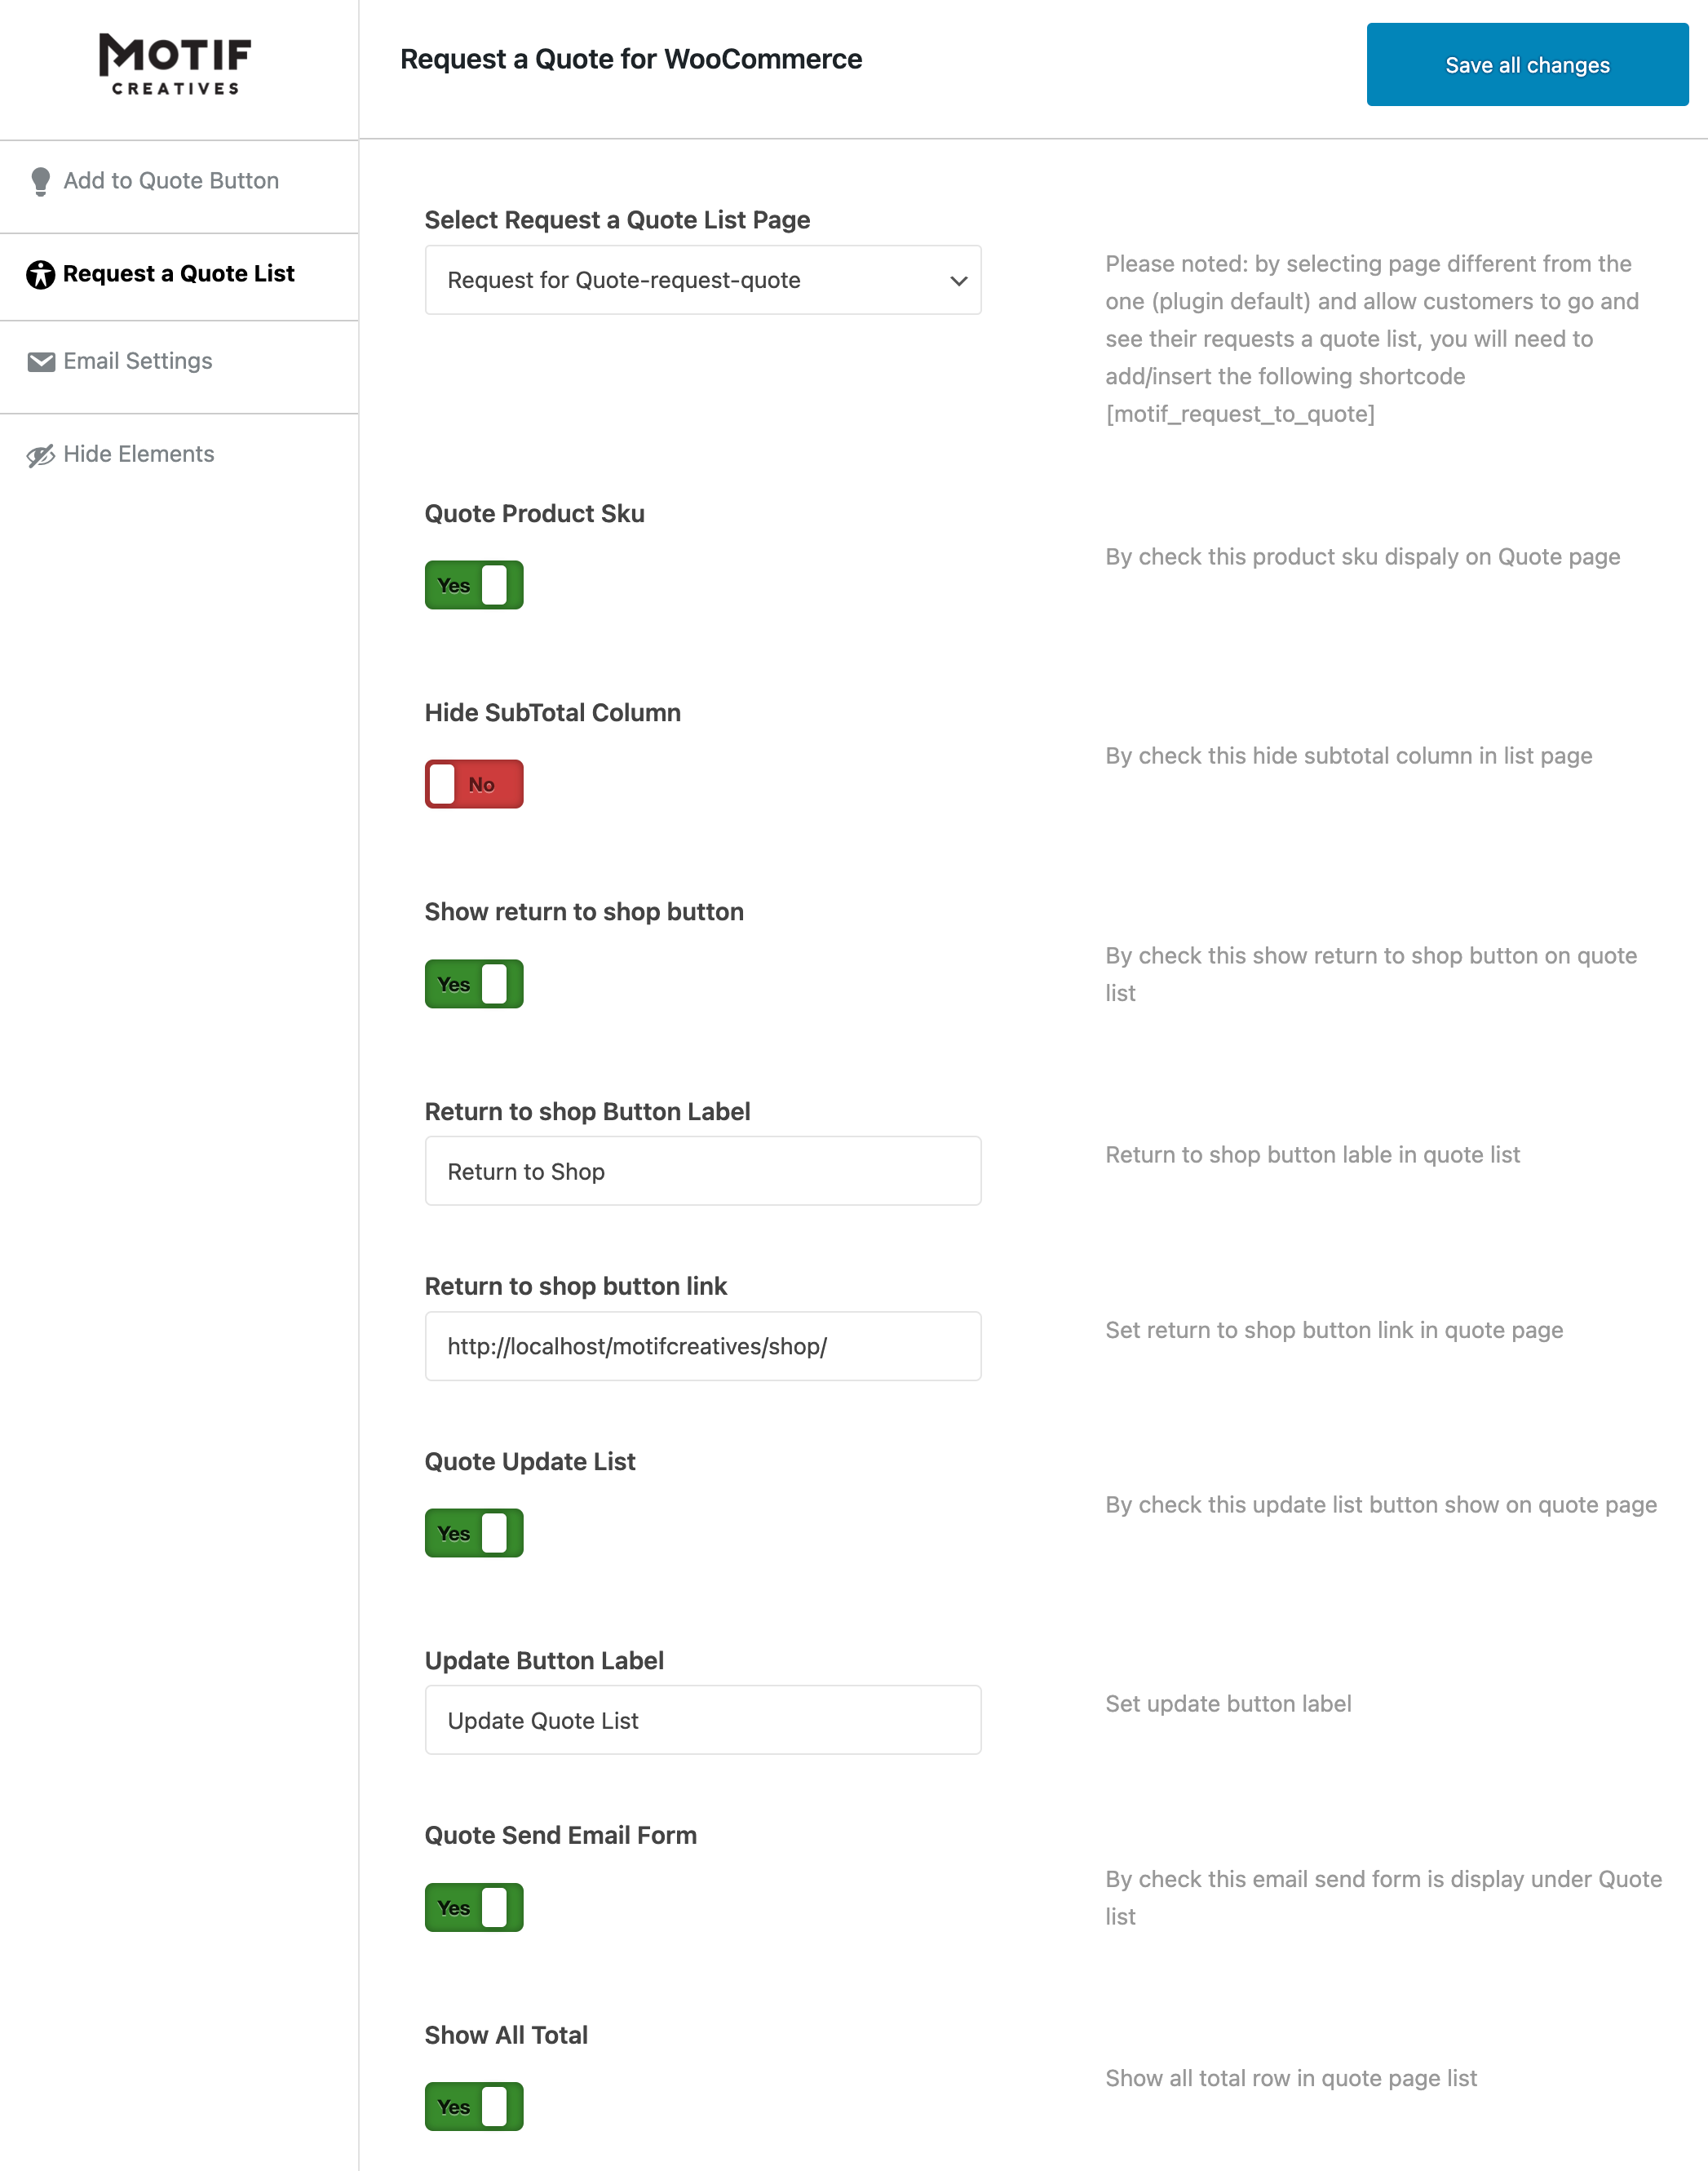Image resolution: width=1708 pixels, height=2171 pixels.
Task: Click the Return to shop button link field
Action: point(701,1345)
